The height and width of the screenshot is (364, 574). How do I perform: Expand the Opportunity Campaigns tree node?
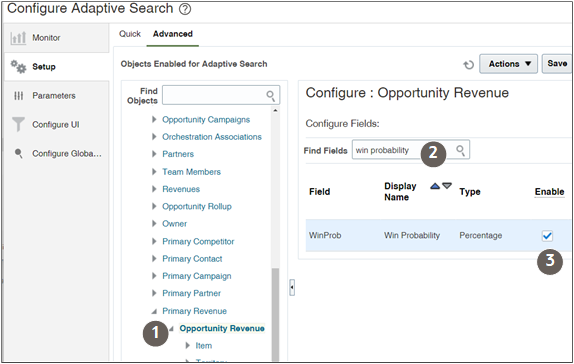(x=154, y=119)
